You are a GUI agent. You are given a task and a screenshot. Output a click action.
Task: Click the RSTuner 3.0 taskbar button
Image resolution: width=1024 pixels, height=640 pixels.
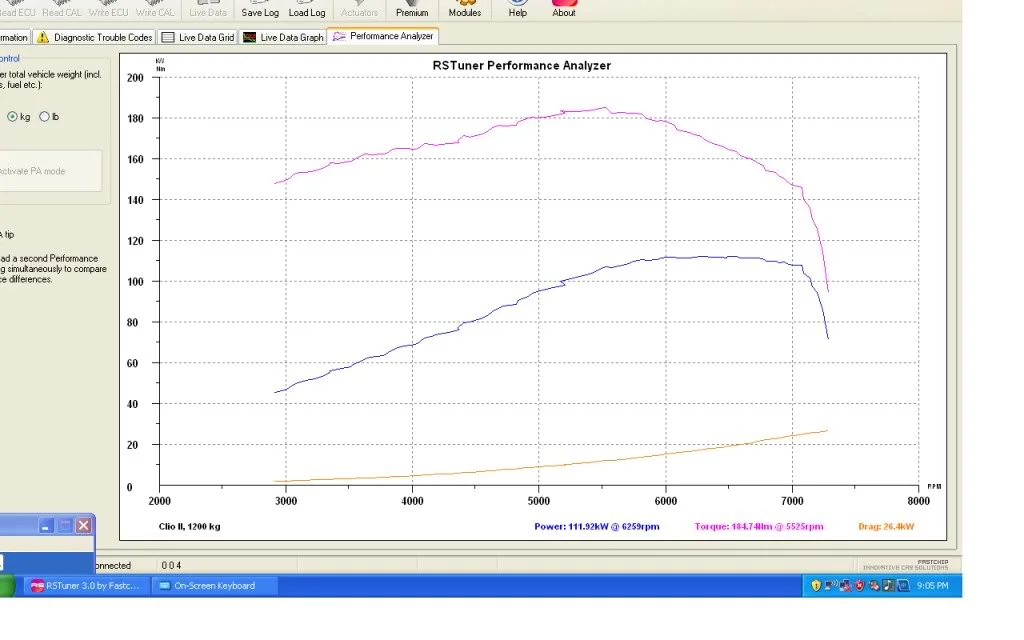coord(87,586)
